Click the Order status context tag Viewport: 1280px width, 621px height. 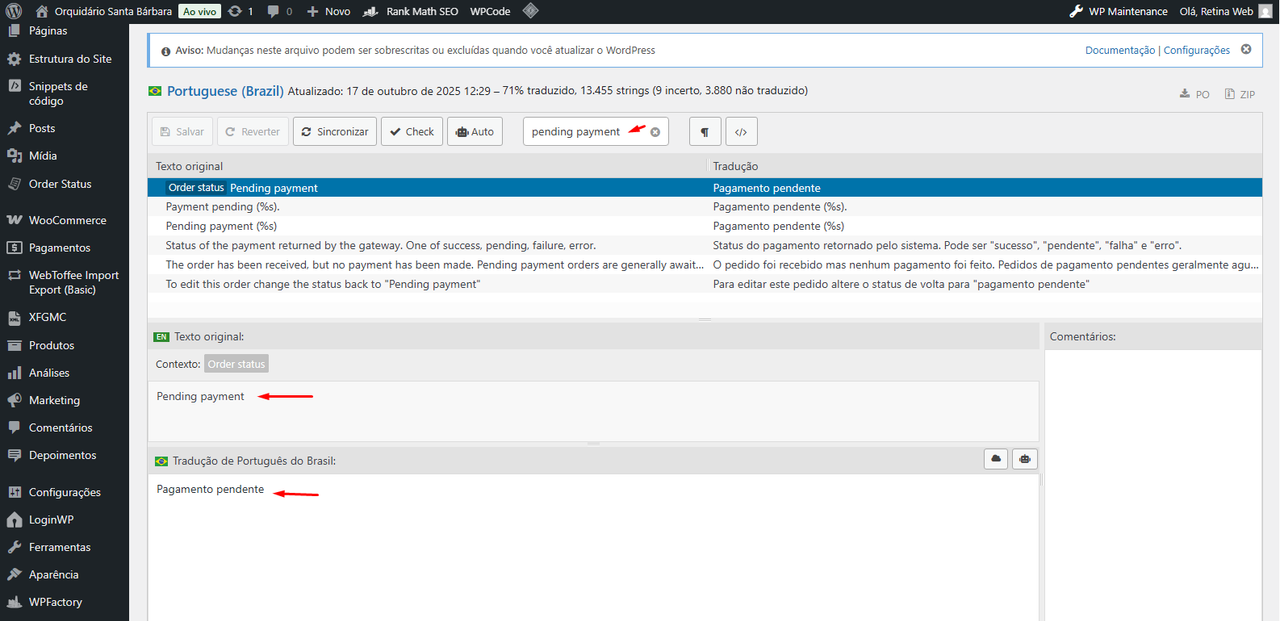tap(236, 364)
